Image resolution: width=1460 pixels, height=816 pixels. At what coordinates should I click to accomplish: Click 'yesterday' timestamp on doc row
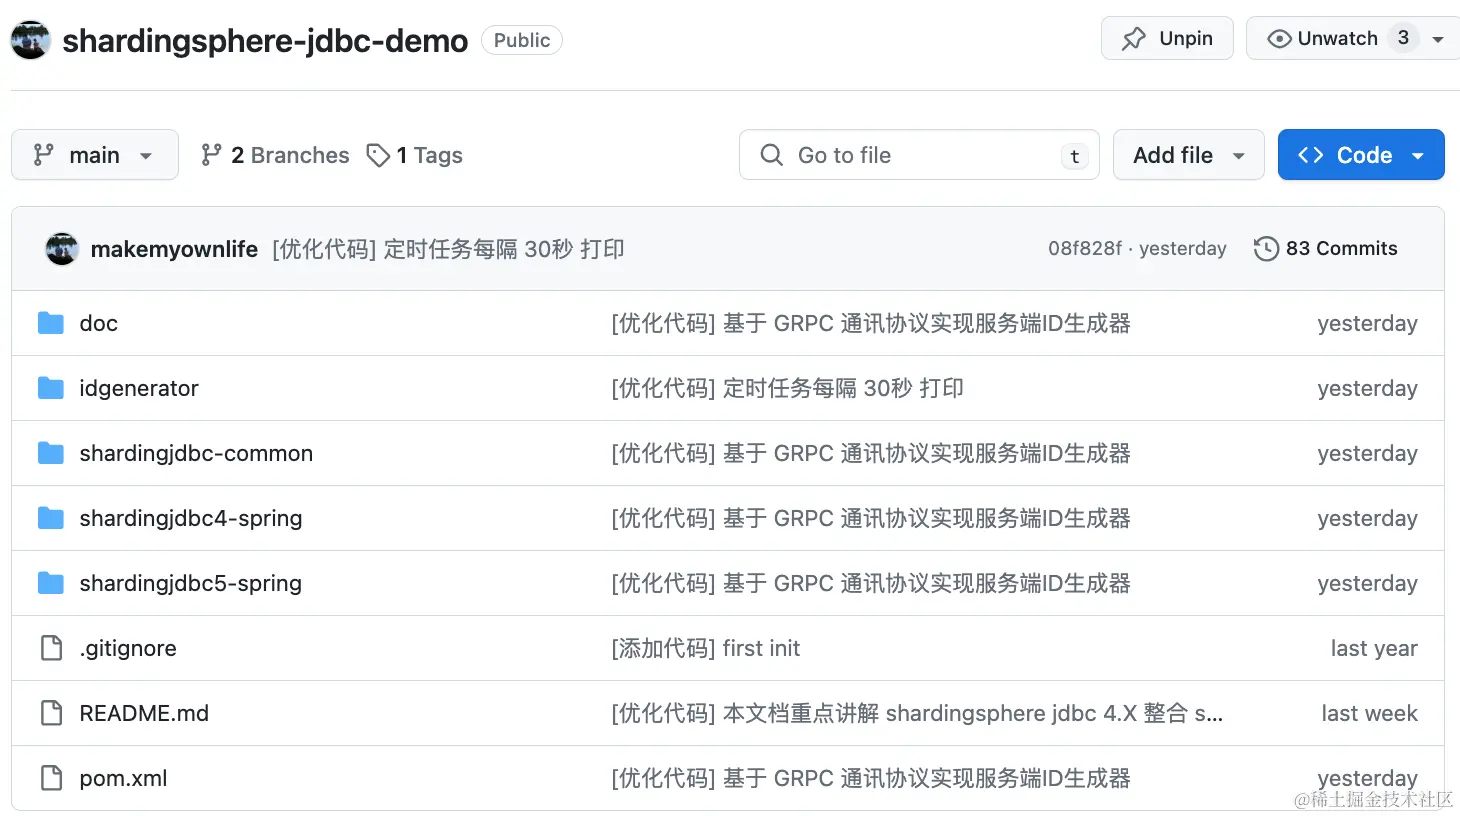coord(1367,323)
